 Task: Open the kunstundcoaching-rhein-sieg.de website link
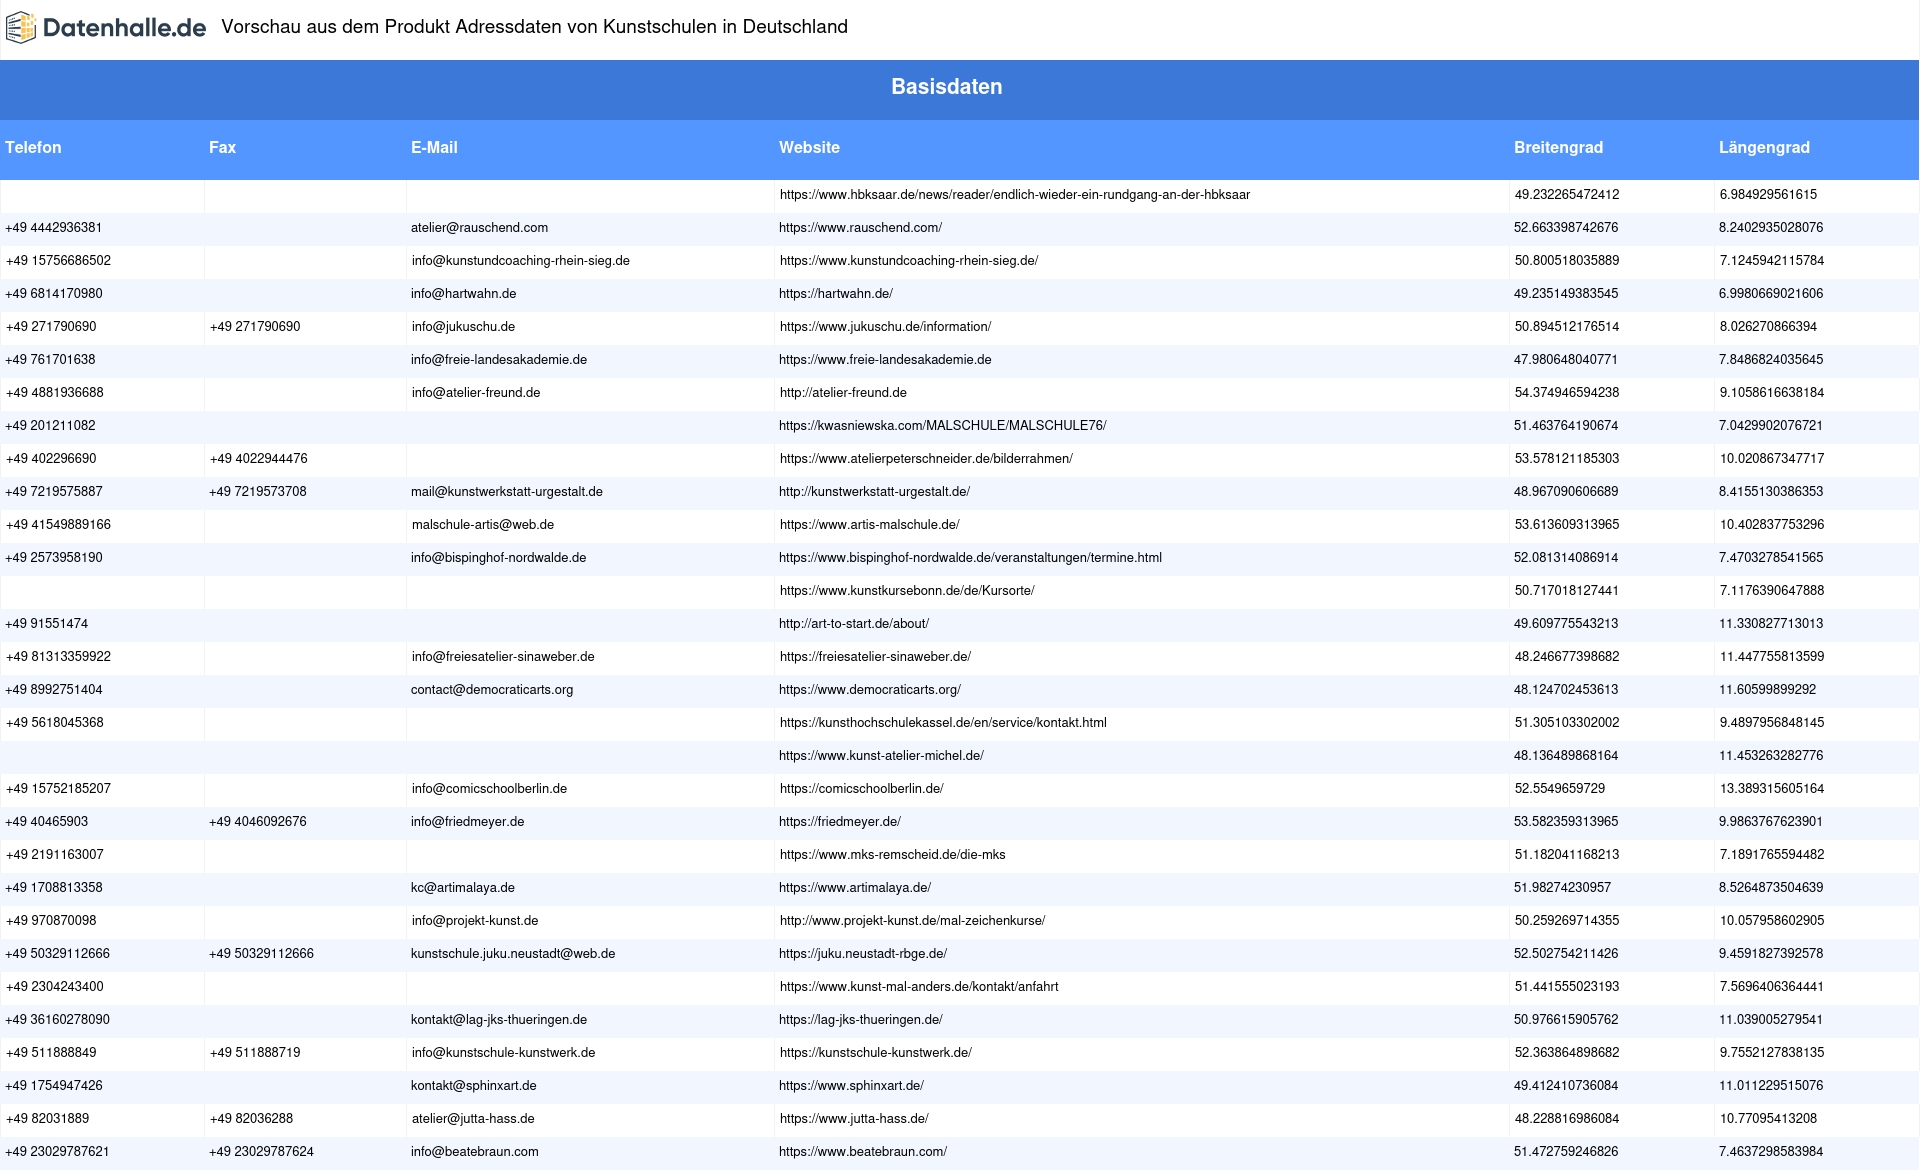pyautogui.click(x=909, y=261)
